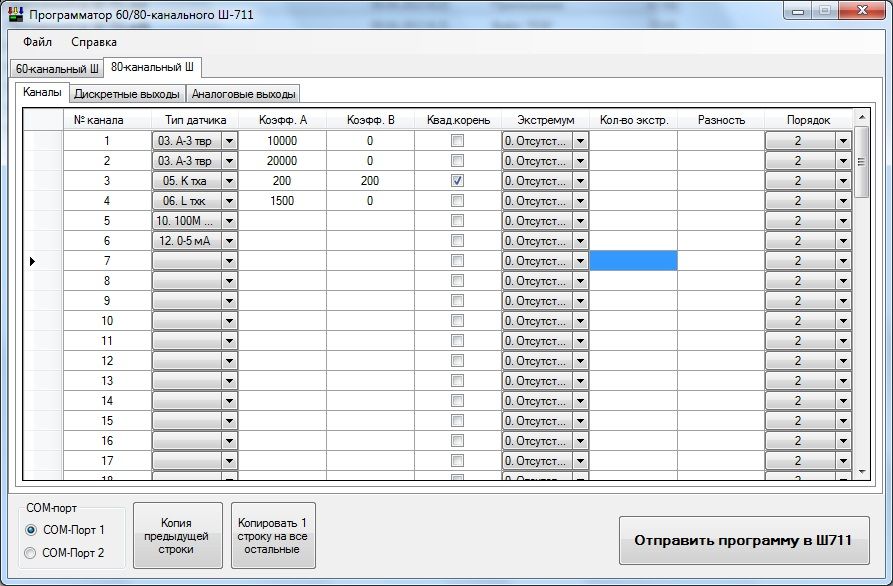Switch to the 60-канальный Ш tab

pyautogui.click(x=57, y=69)
